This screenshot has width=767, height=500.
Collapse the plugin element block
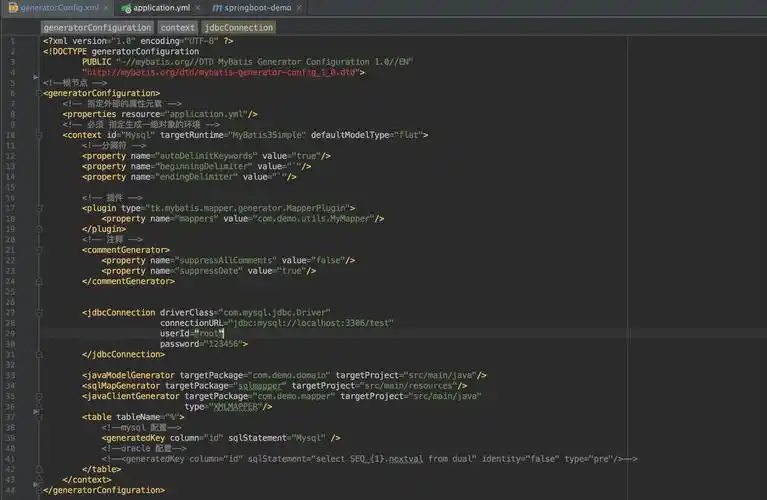[x=37, y=208]
